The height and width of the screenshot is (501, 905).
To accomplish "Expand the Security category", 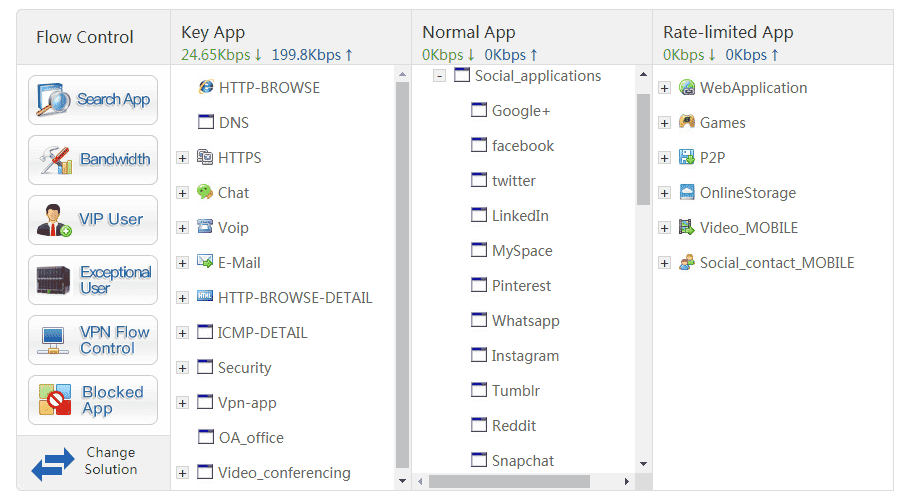I will (182, 368).
